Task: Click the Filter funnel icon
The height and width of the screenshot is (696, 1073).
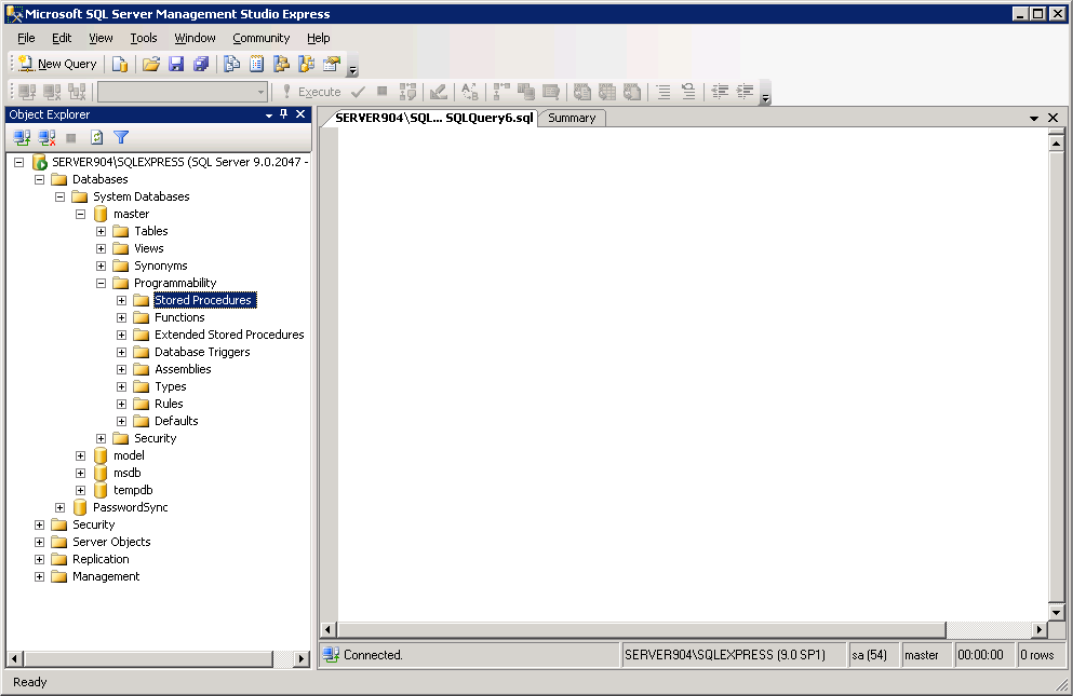Action: tap(121, 138)
